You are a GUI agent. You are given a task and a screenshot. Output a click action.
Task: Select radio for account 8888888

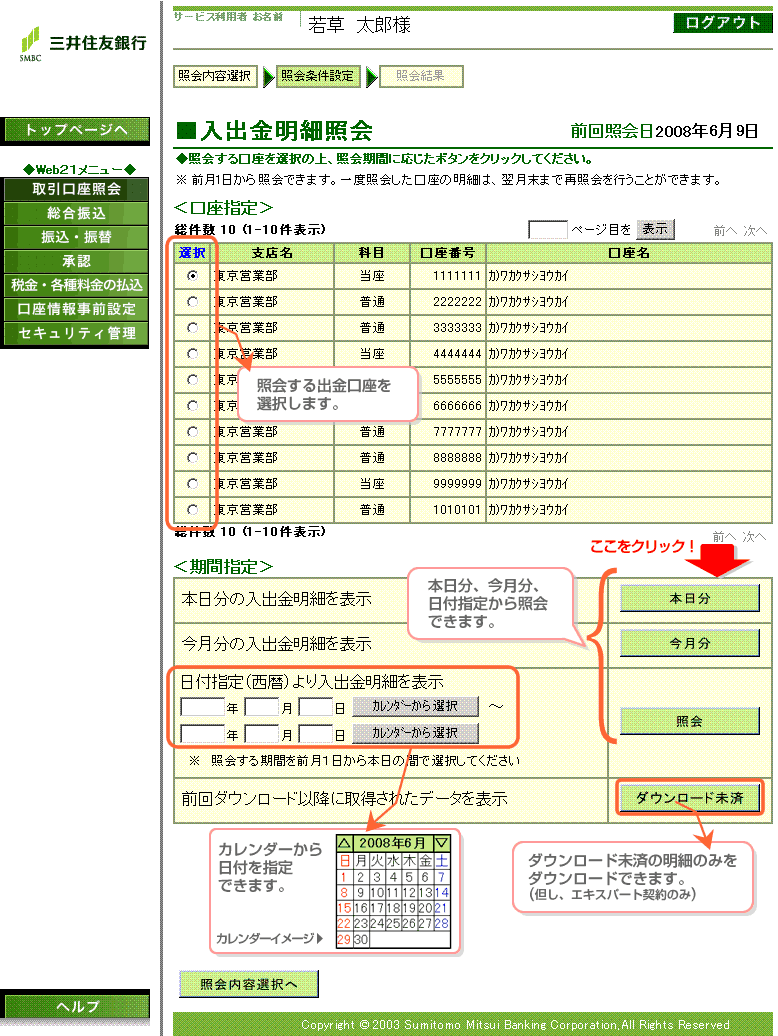click(x=193, y=457)
